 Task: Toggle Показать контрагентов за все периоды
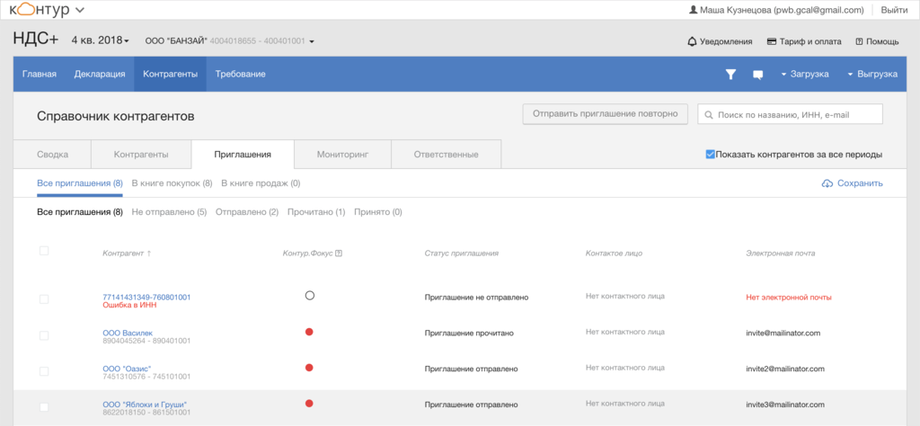point(710,155)
